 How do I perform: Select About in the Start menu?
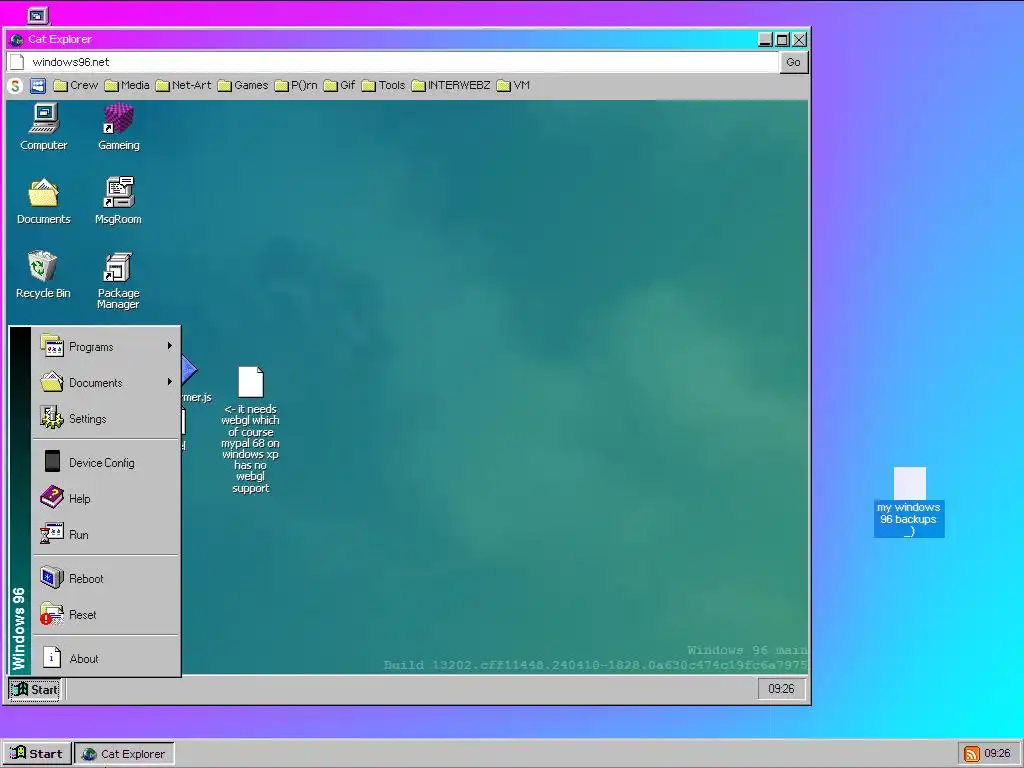(106, 658)
